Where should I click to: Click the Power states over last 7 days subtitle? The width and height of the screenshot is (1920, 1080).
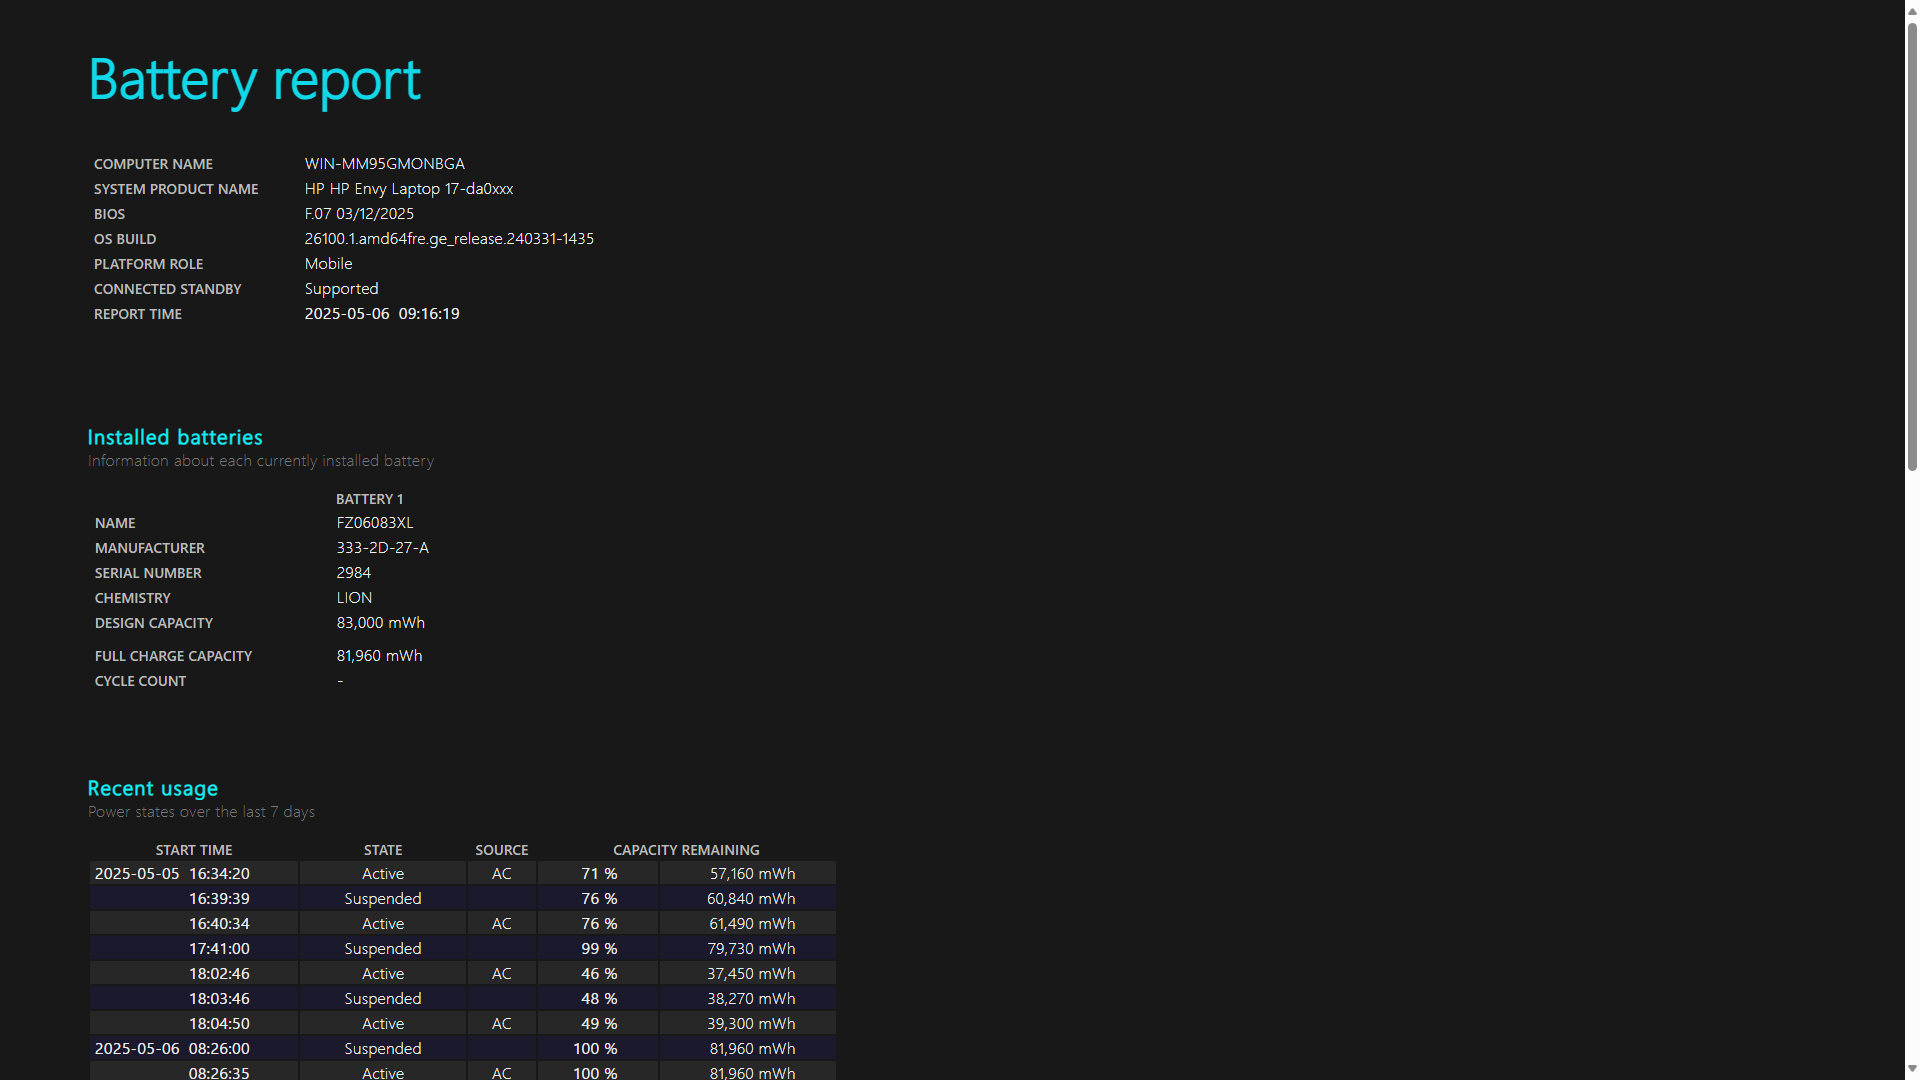coord(201,812)
